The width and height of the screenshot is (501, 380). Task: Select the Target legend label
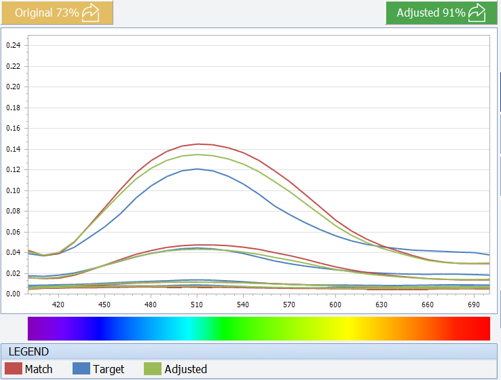[x=108, y=369]
